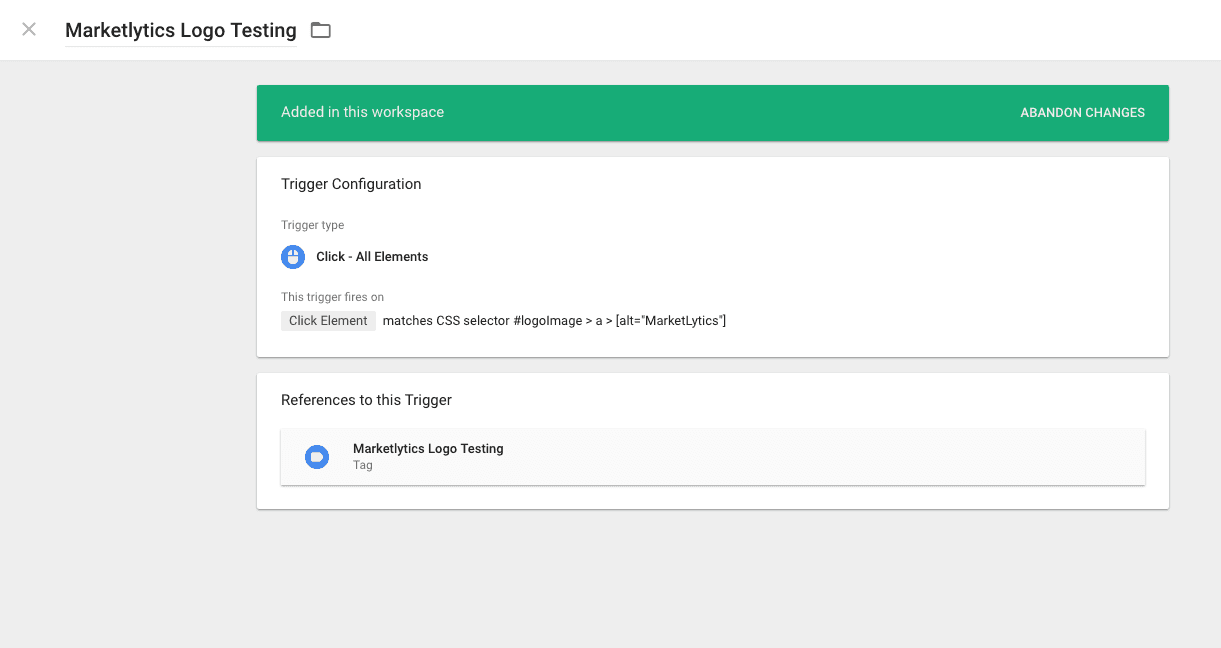This screenshot has height=648, width=1221.
Task: Edit the CSS selector condition text
Action: (x=555, y=320)
